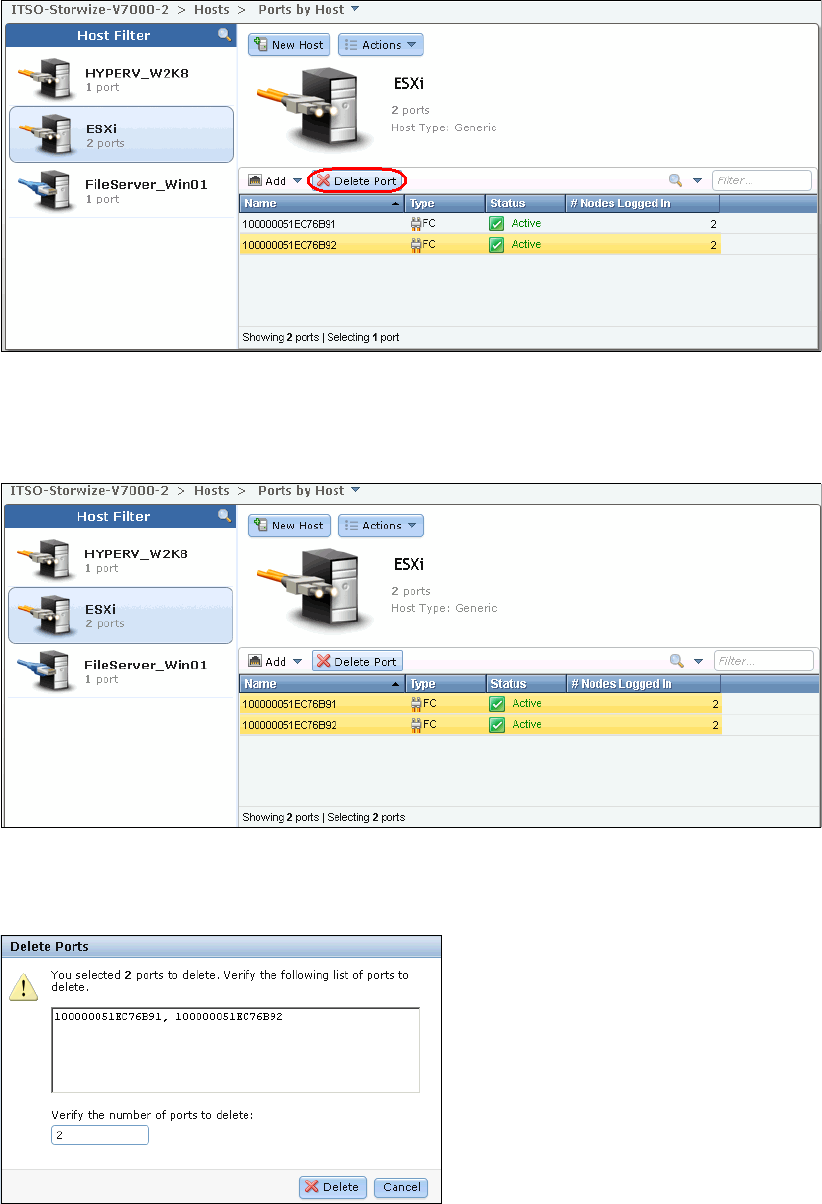
Task: Click the port count verification field
Action: [x=100, y=1135]
